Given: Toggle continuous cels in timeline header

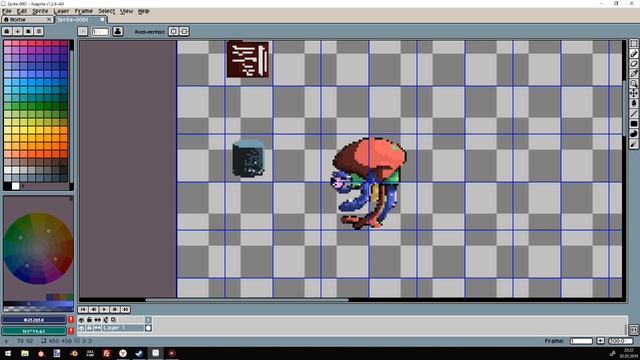Looking at the screenshot, I should pyautogui.click(x=98, y=320).
